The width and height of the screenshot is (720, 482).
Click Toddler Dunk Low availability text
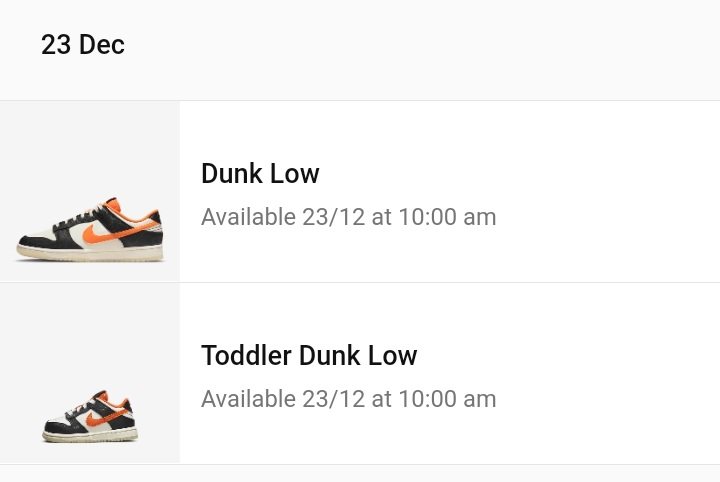point(348,399)
